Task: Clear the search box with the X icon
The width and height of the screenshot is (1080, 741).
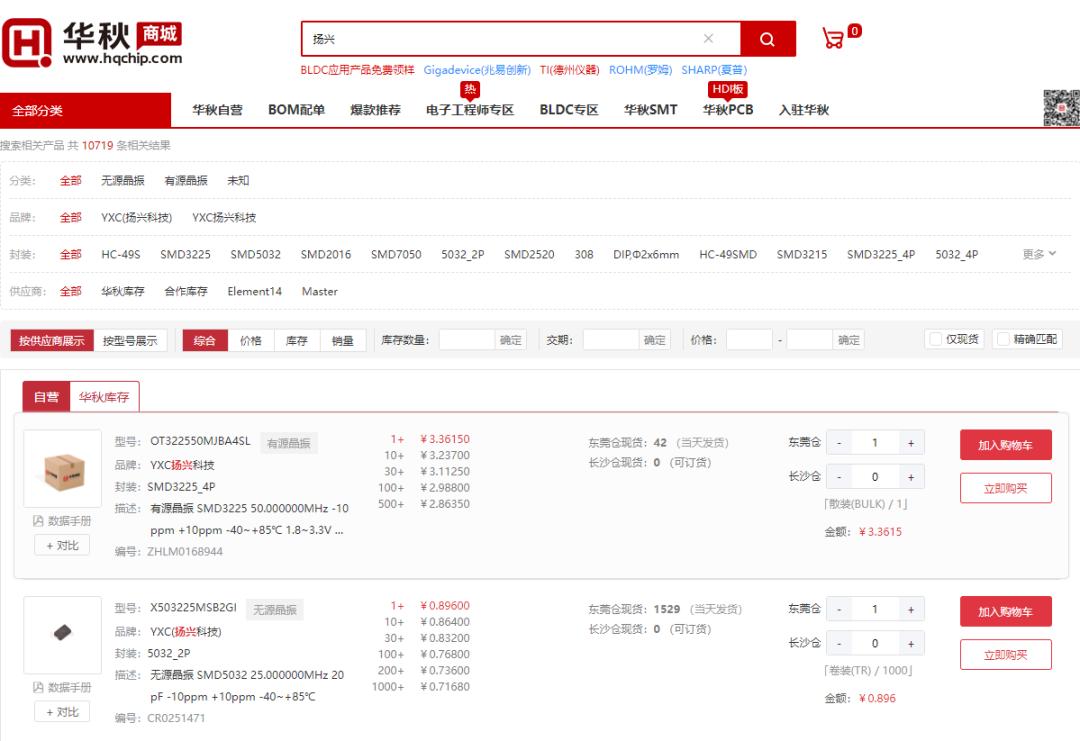Action: (708, 39)
